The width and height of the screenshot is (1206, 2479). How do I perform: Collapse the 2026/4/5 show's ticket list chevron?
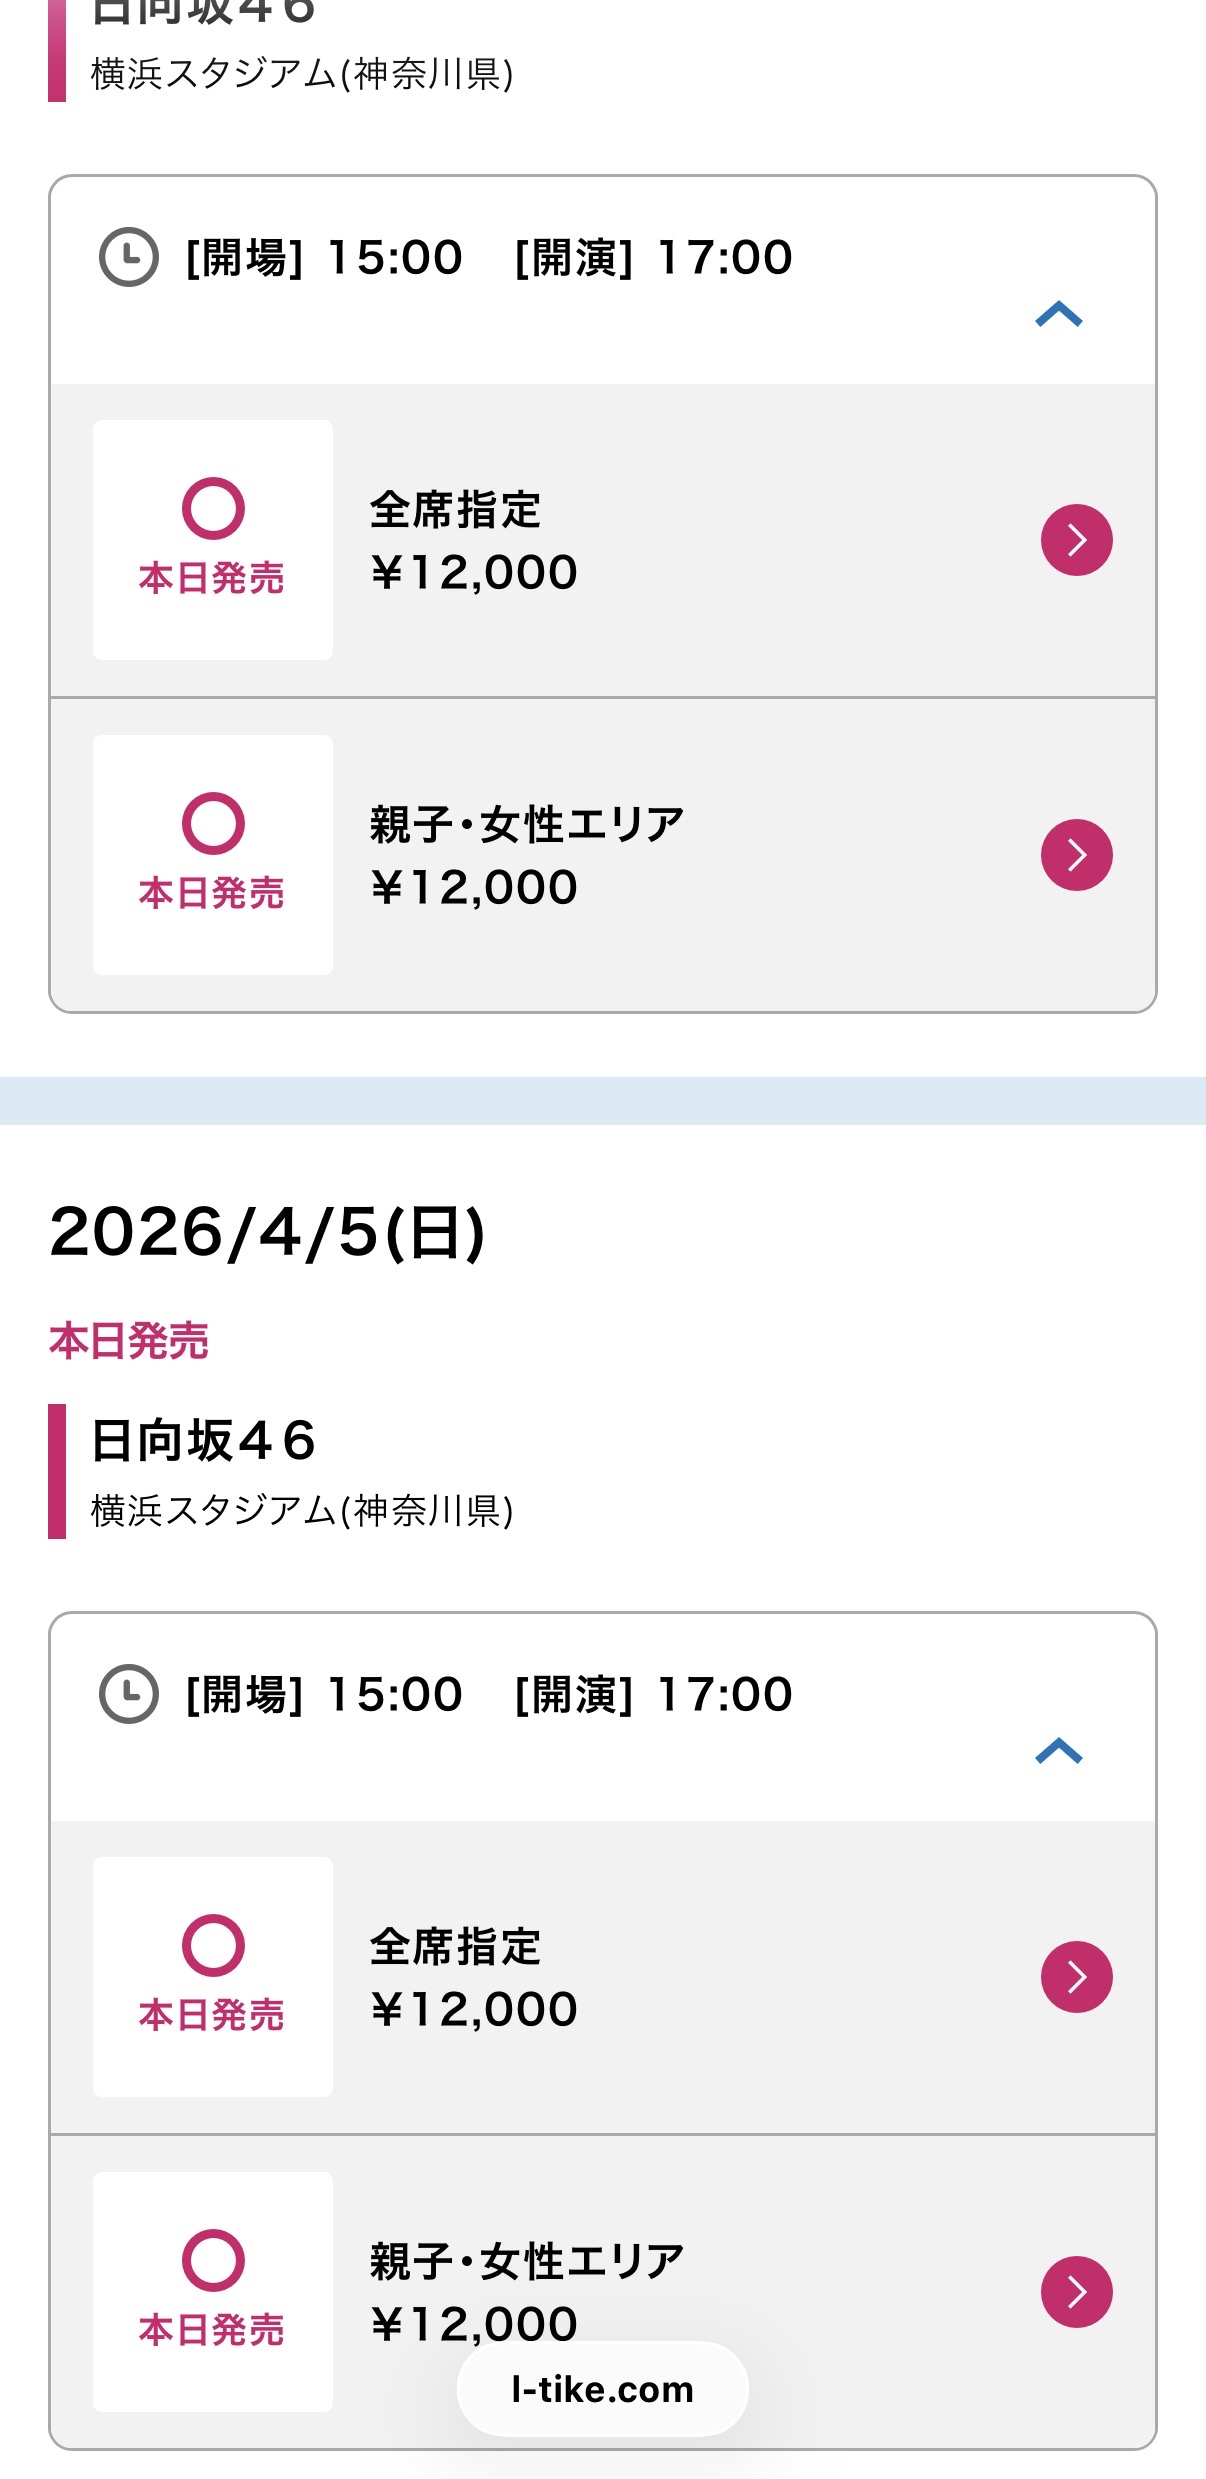1059,1751
